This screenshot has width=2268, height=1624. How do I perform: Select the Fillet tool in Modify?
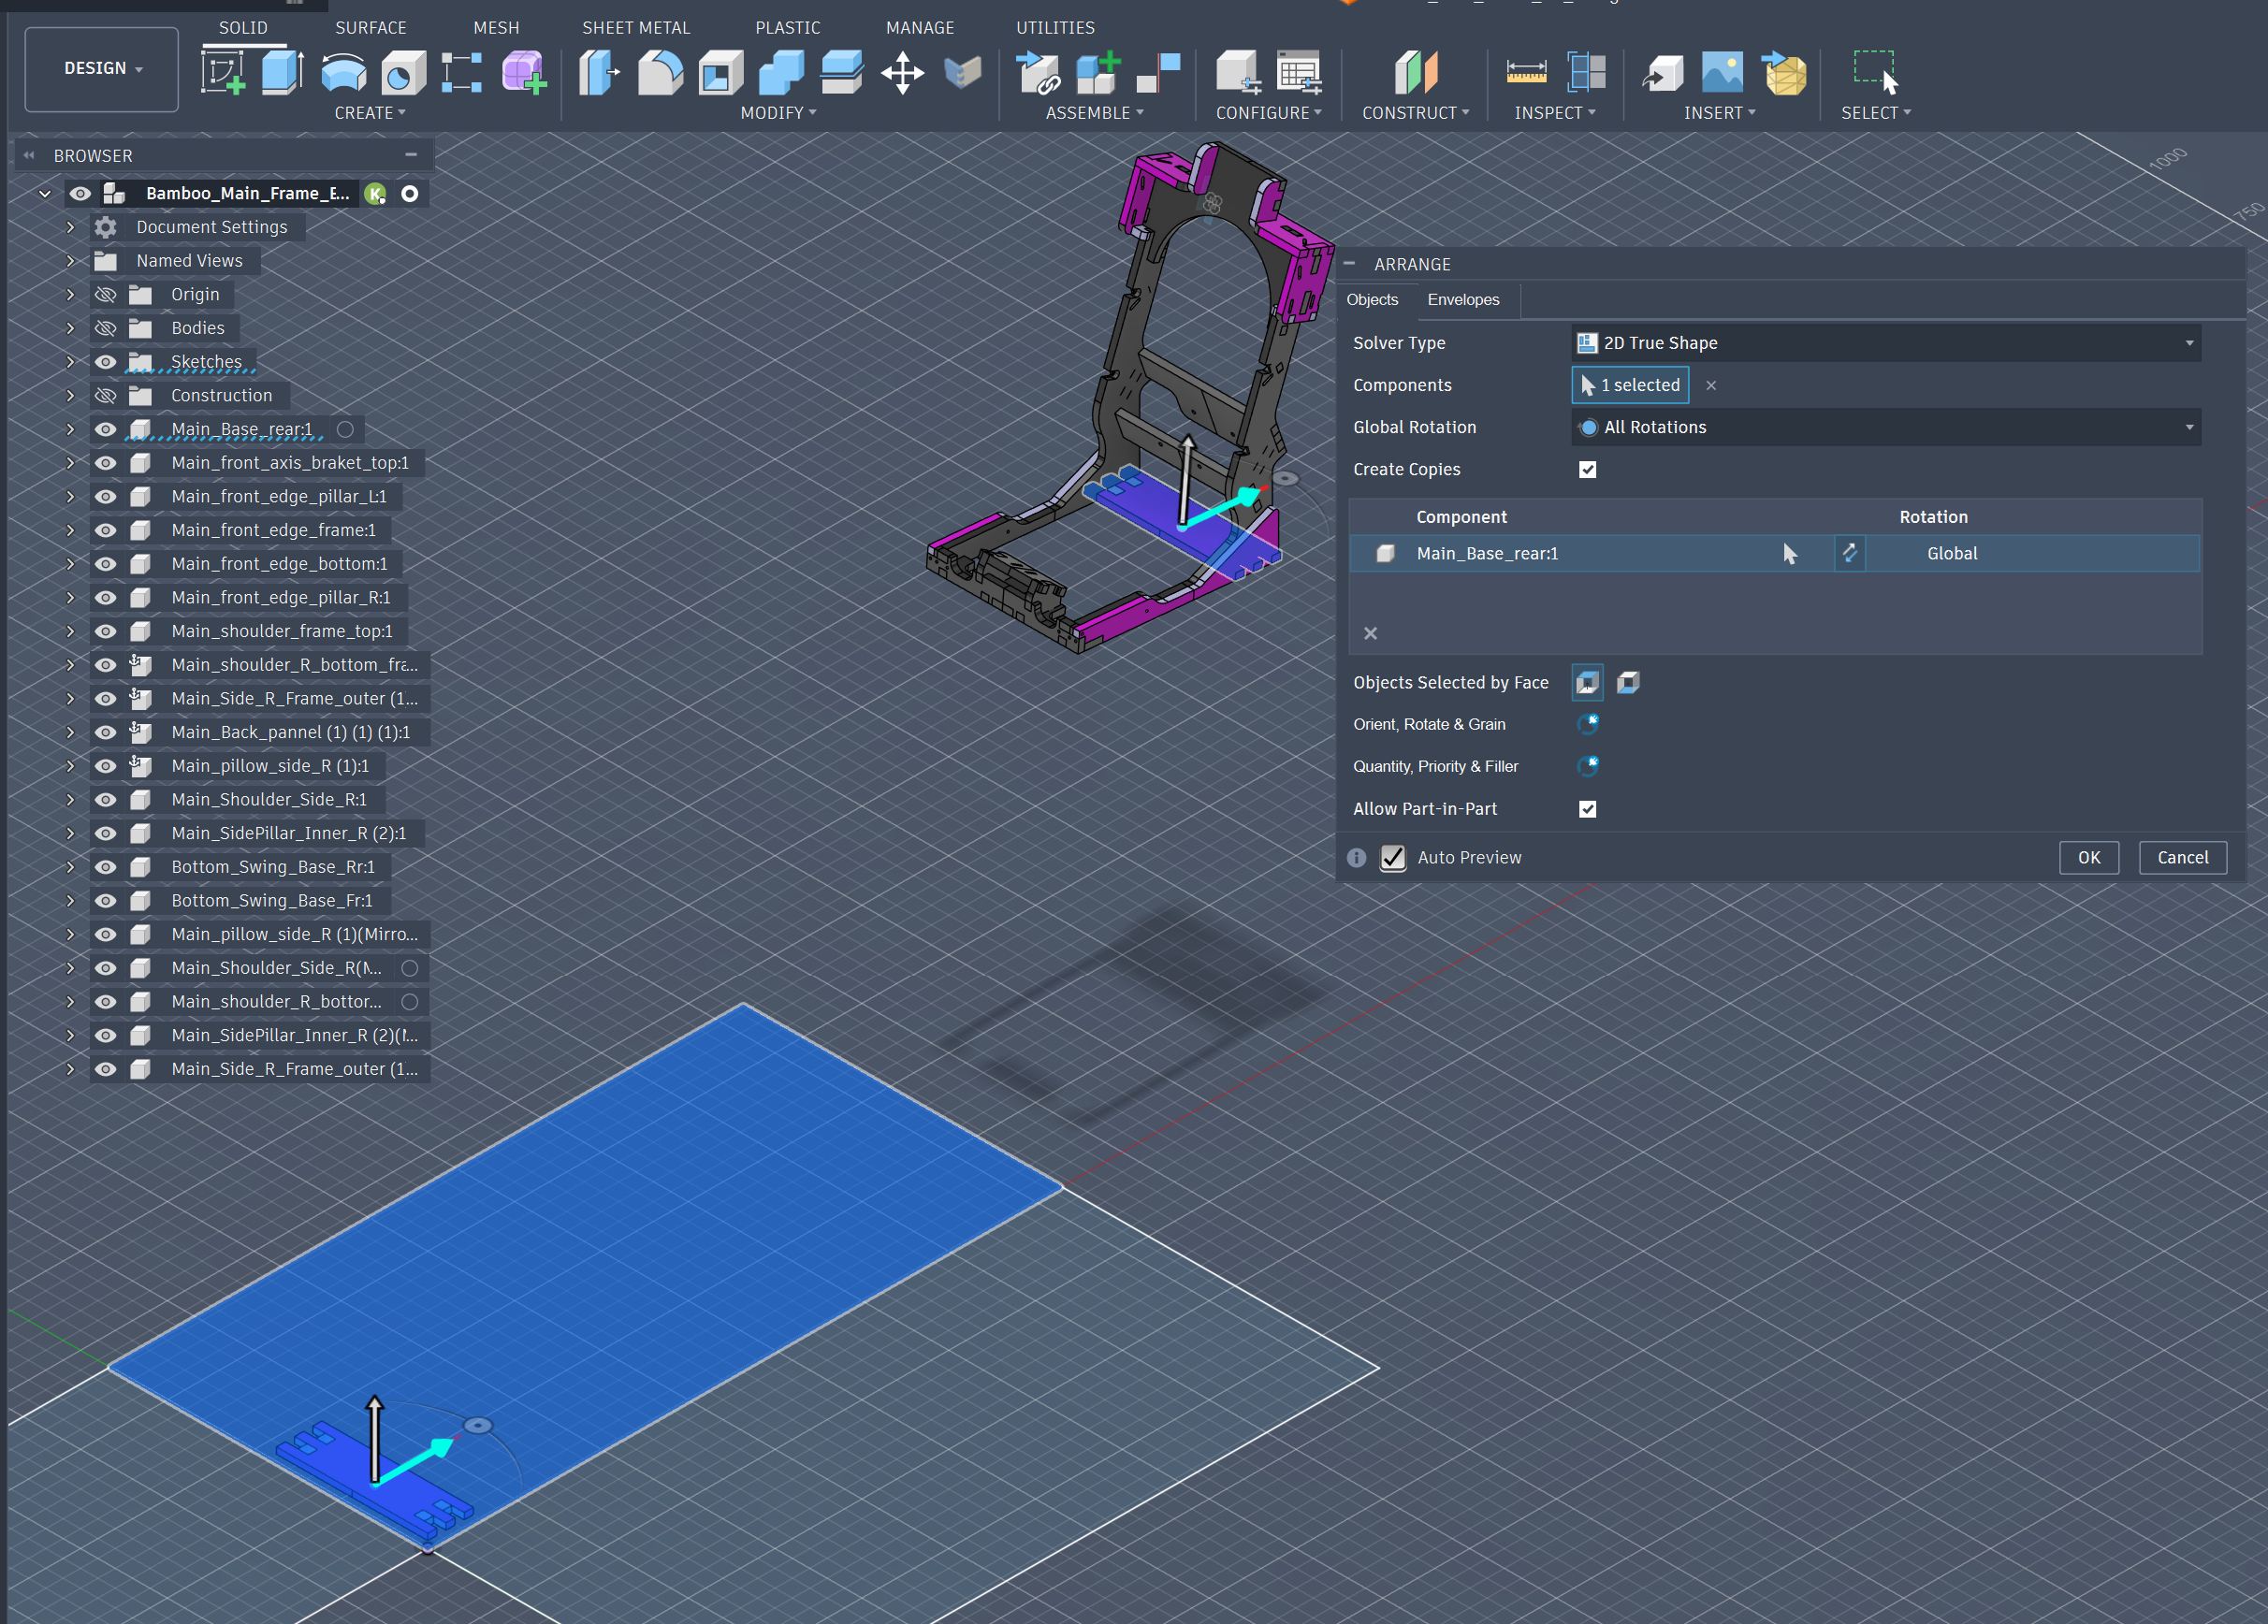tap(660, 72)
